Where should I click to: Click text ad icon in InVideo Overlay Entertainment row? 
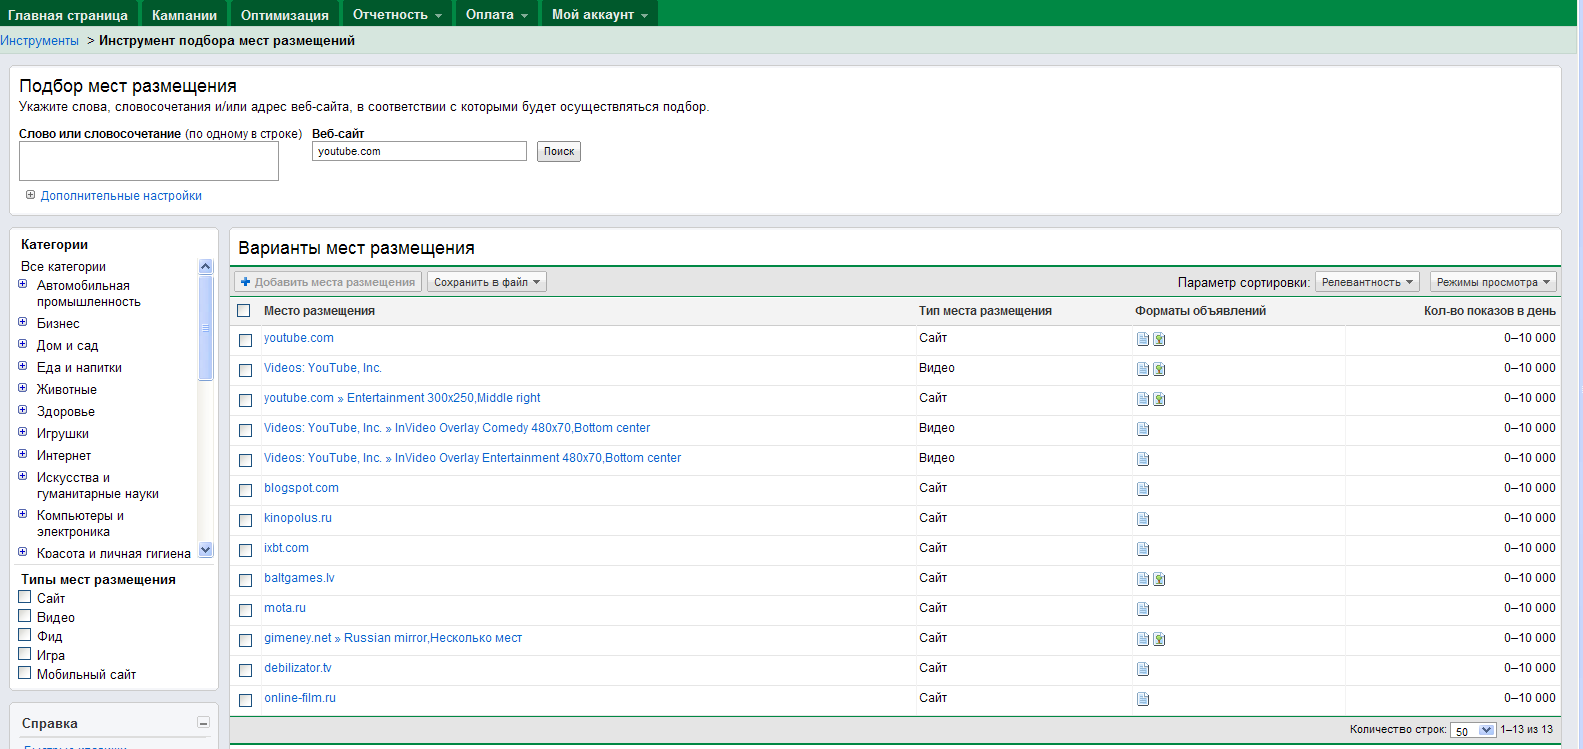(1143, 459)
